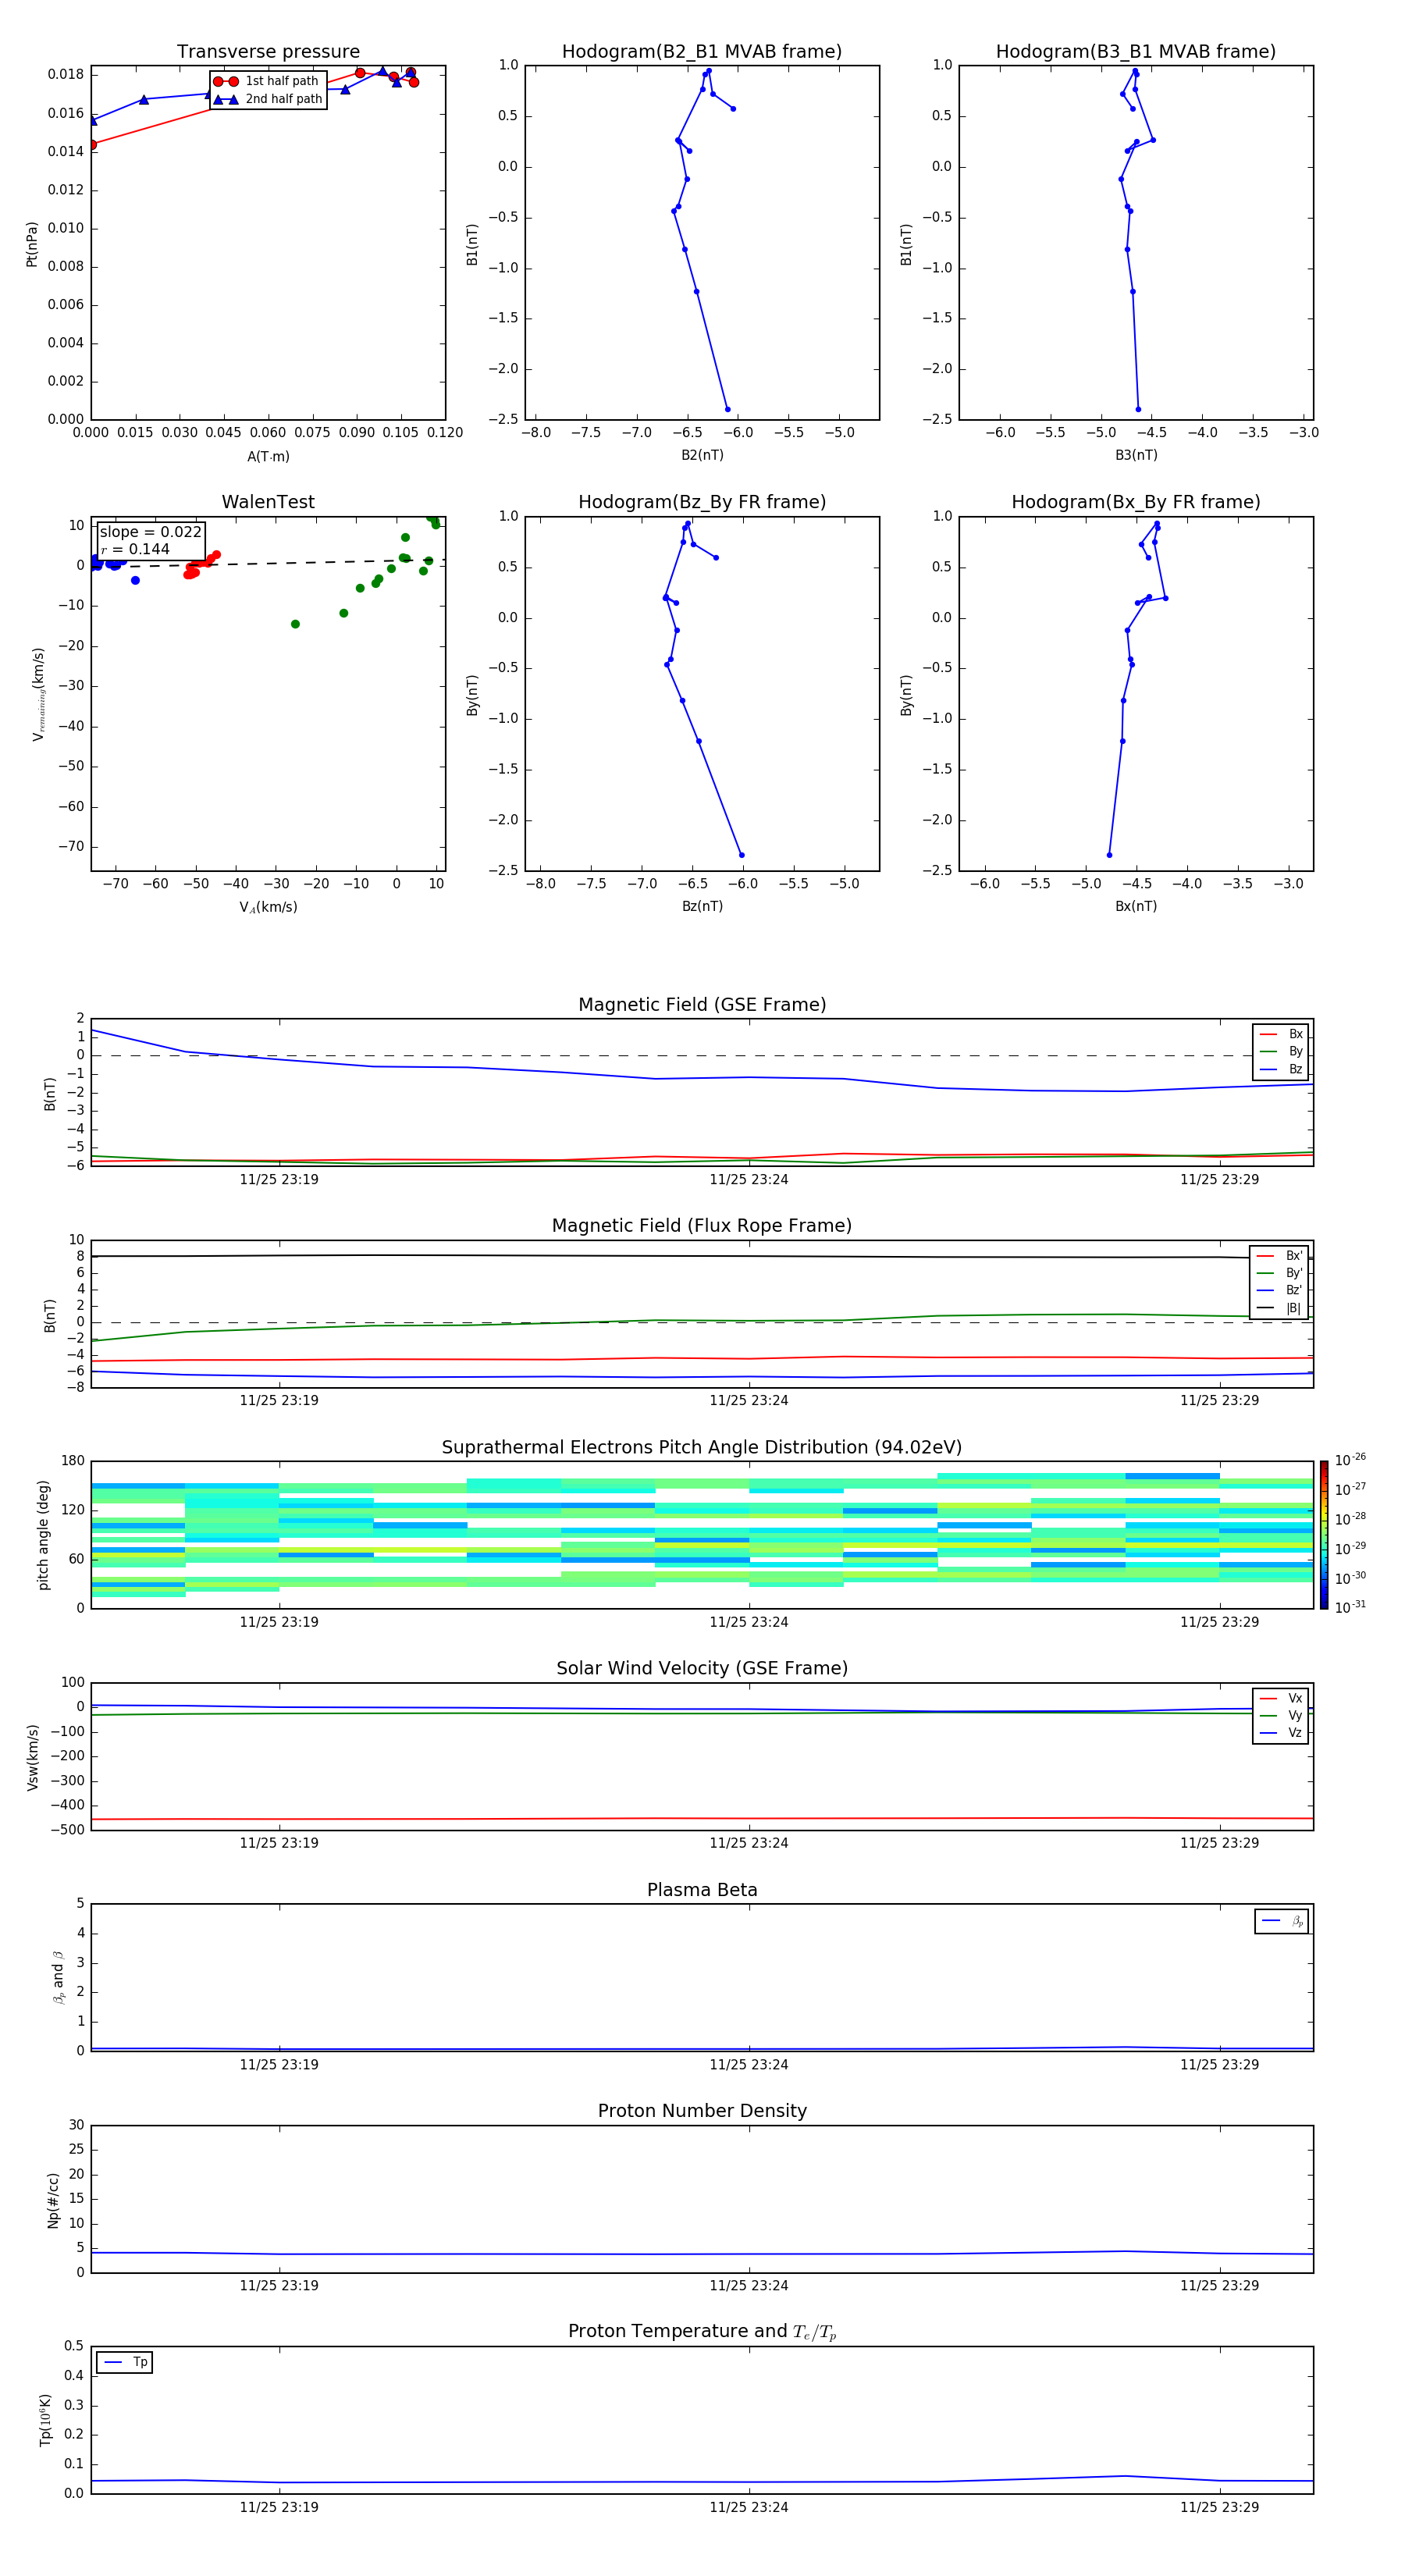The width and height of the screenshot is (1405, 2576).
Task: Click the 'Proton Temperature and Te/Tp' title
Action: coord(702,2332)
